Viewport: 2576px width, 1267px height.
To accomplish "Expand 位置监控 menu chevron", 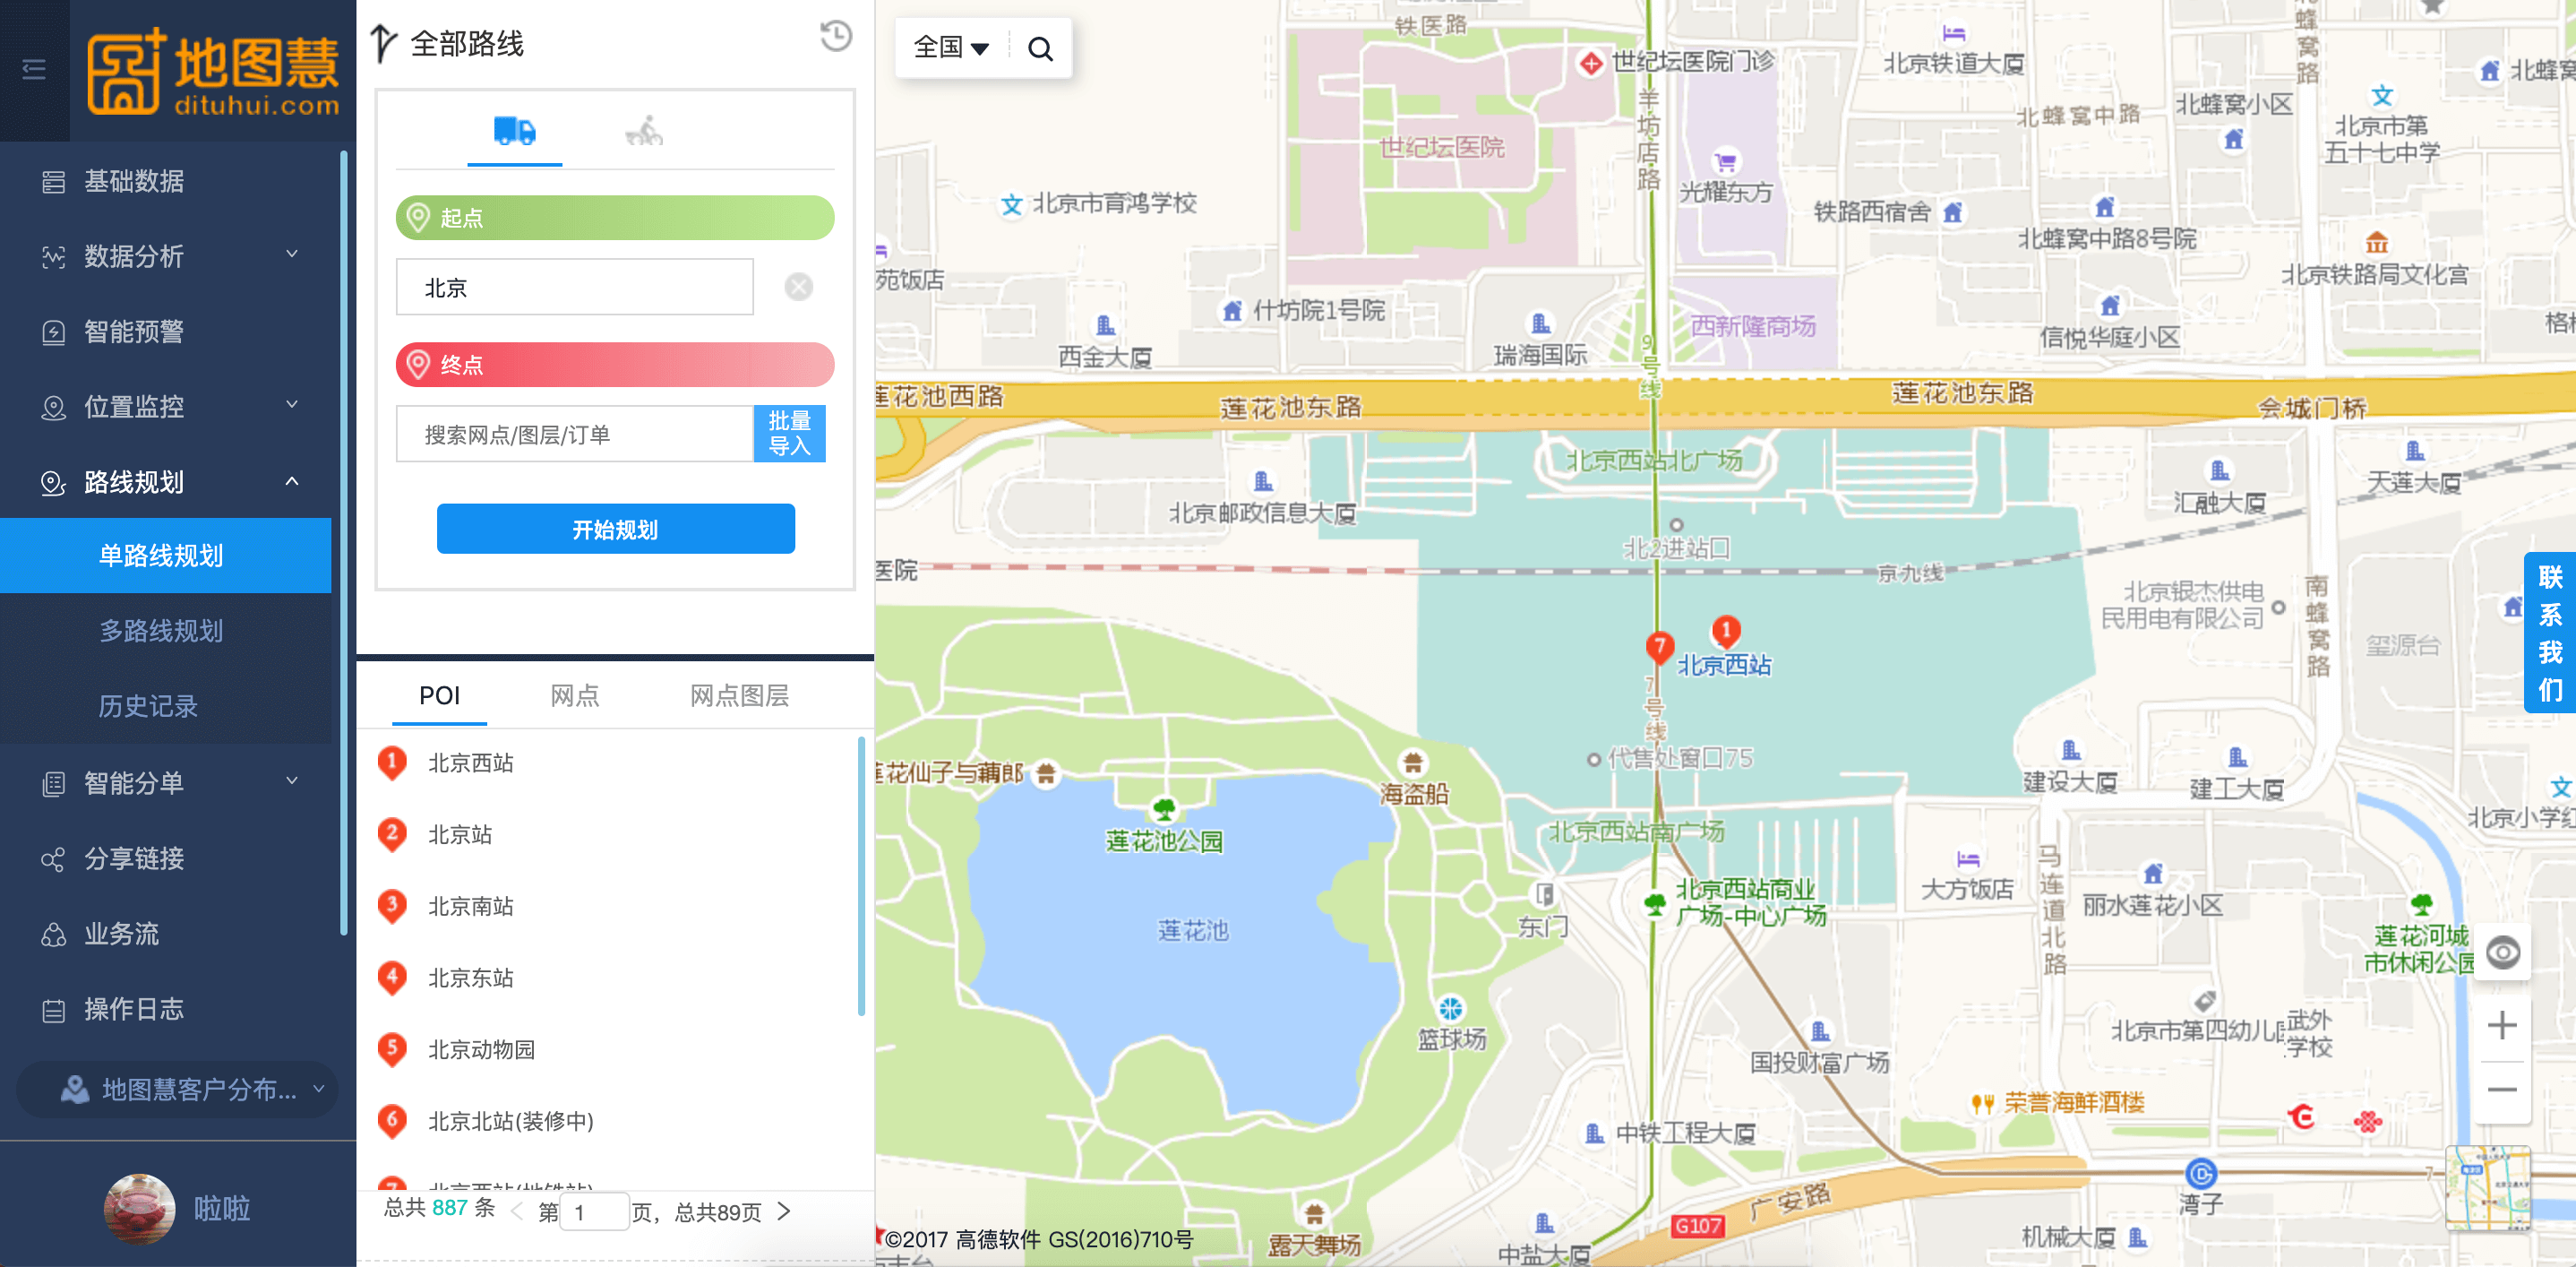I will click(x=292, y=405).
